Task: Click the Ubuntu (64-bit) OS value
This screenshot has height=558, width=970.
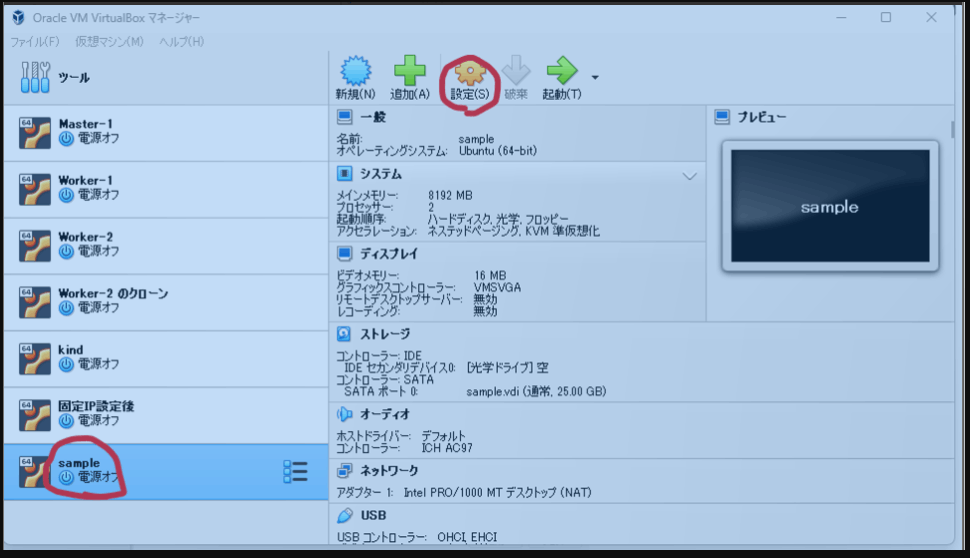Action: point(497,151)
